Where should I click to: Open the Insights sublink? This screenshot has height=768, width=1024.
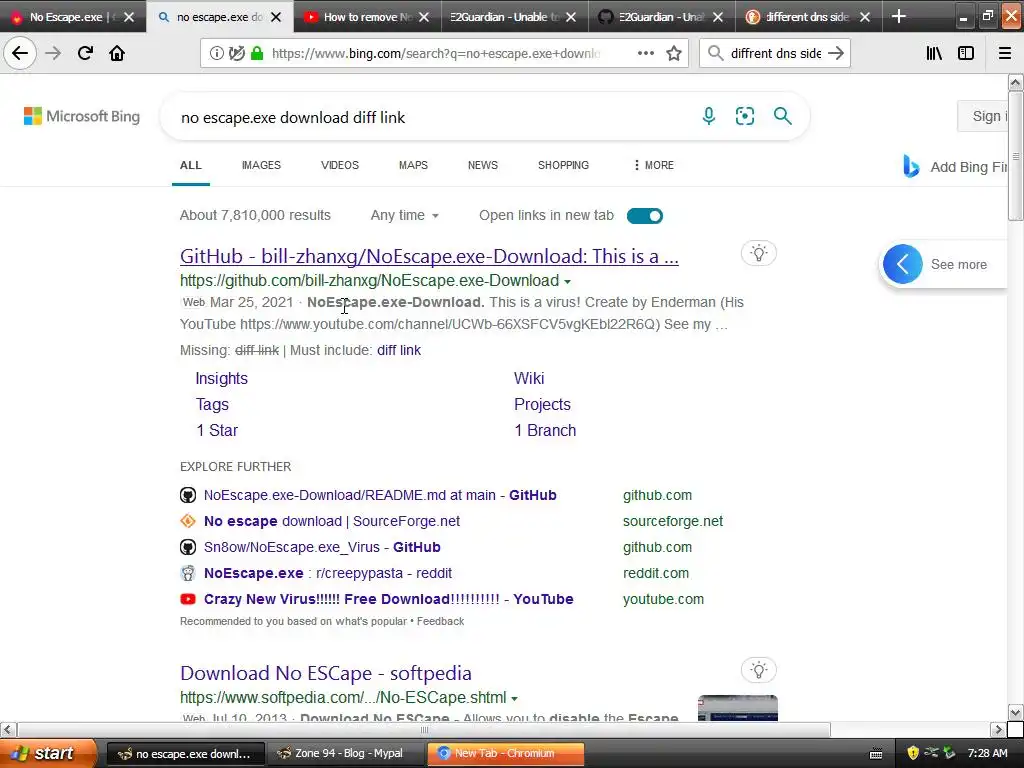[221, 378]
